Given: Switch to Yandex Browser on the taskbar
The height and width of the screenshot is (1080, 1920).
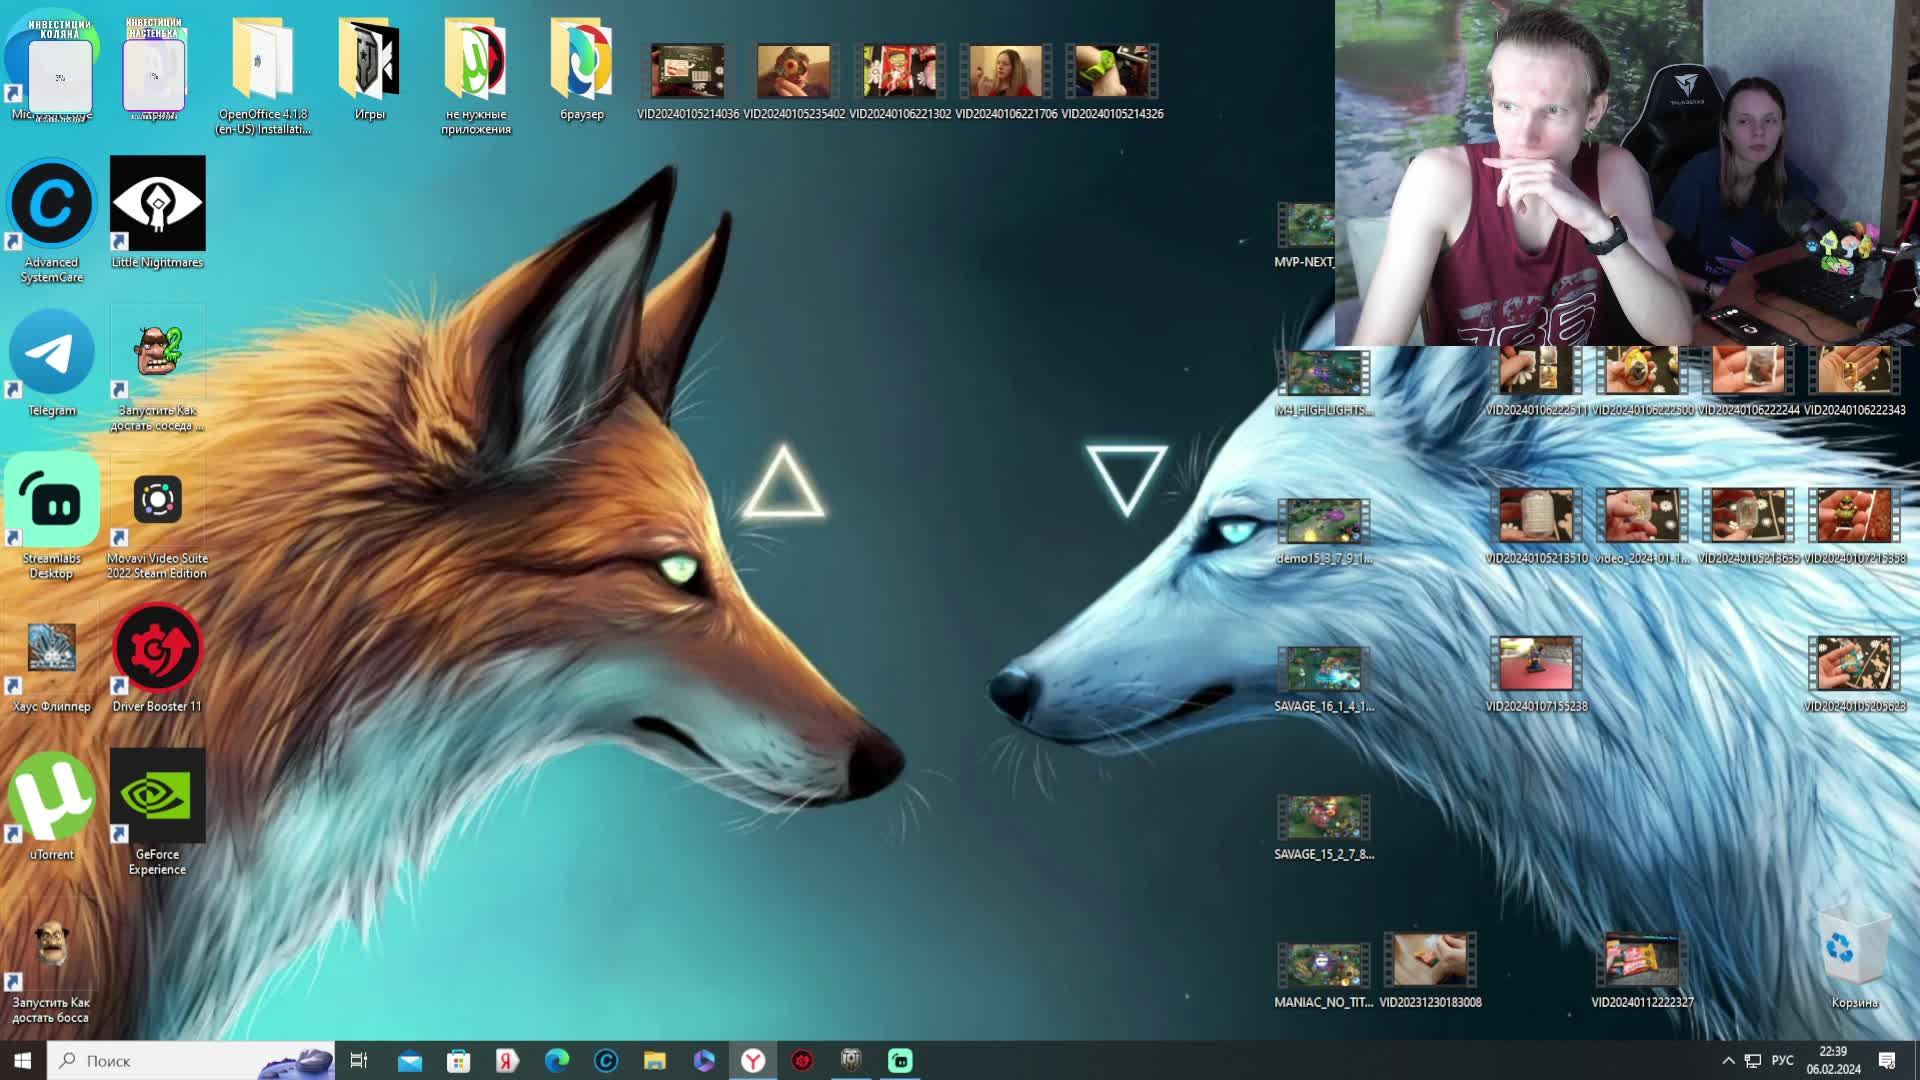Looking at the screenshot, I should [x=753, y=1060].
